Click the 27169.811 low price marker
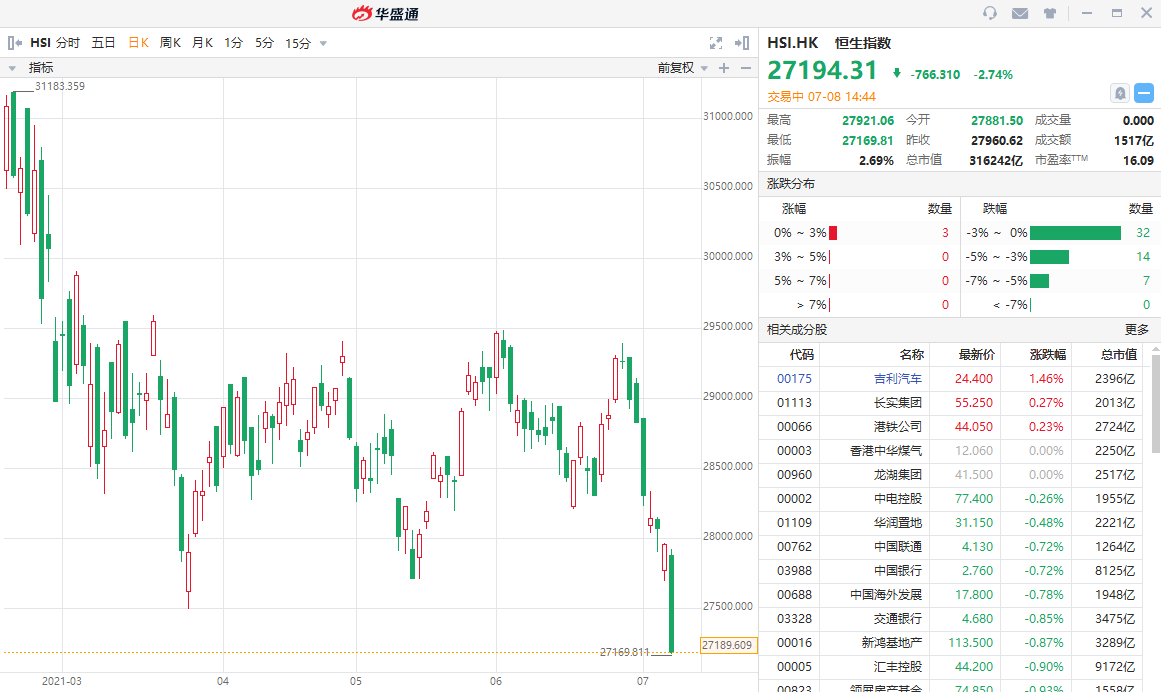The image size is (1161, 692). [x=624, y=652]
